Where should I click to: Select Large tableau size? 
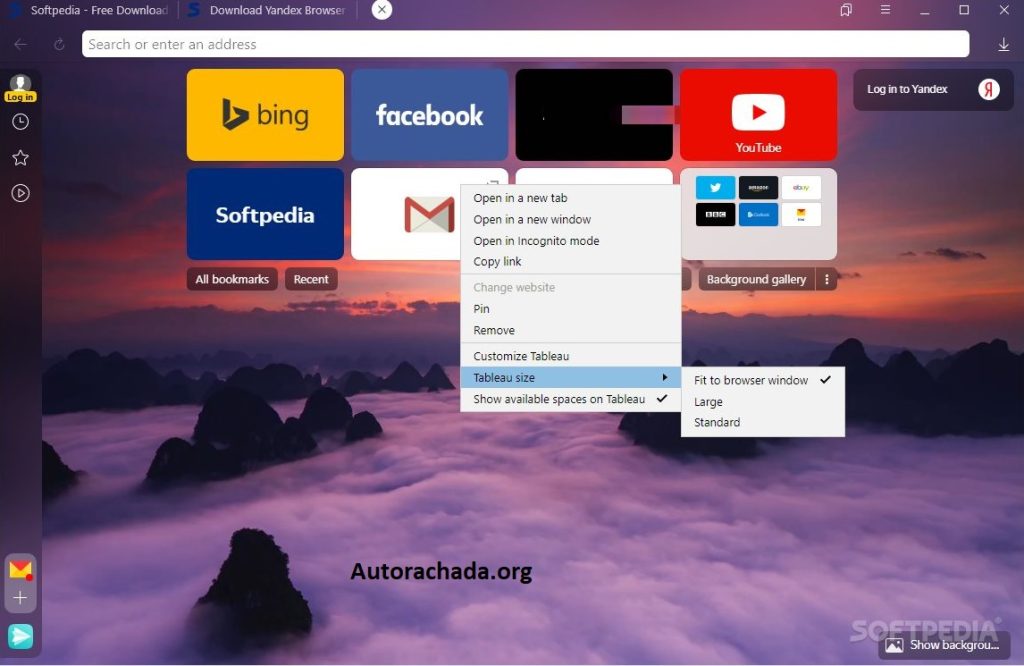point(763,402)
